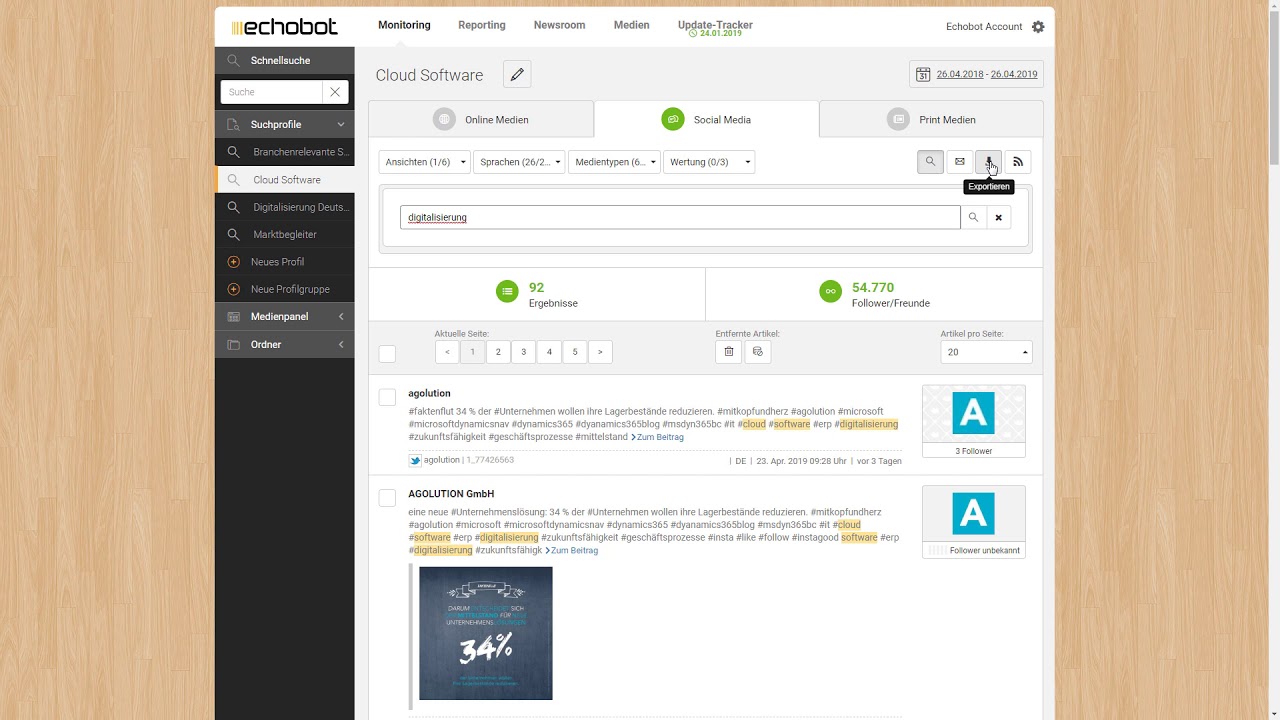Clear the Schnellsuche field with the X
Viewport: 1280px width, 720px height.
pos(335,92)
